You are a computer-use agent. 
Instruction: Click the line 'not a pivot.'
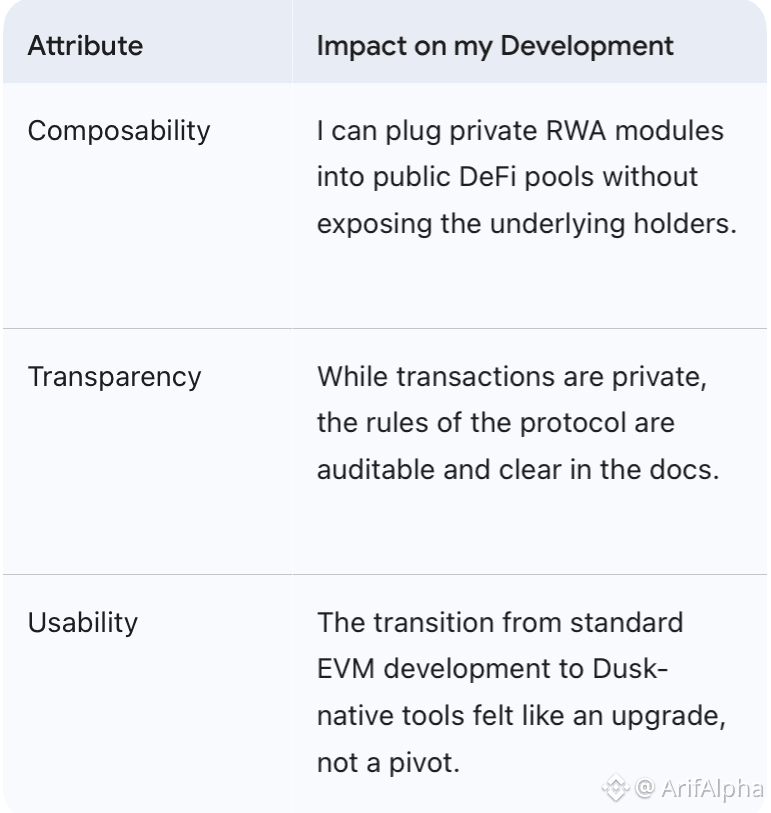coord(388,762)
